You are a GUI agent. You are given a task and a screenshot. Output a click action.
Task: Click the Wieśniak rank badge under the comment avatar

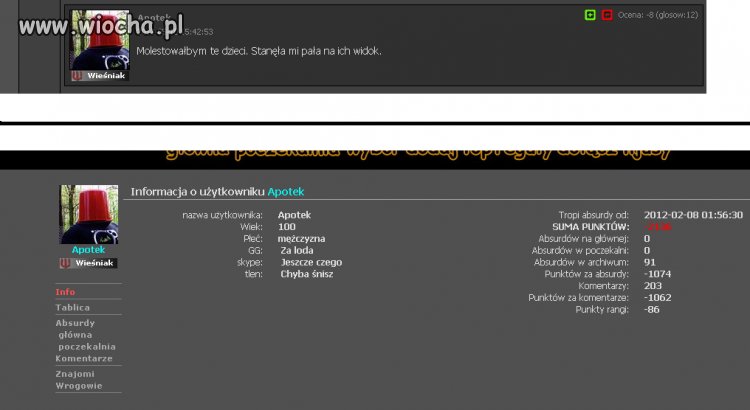pyautogui.click(x=100, y=76)
